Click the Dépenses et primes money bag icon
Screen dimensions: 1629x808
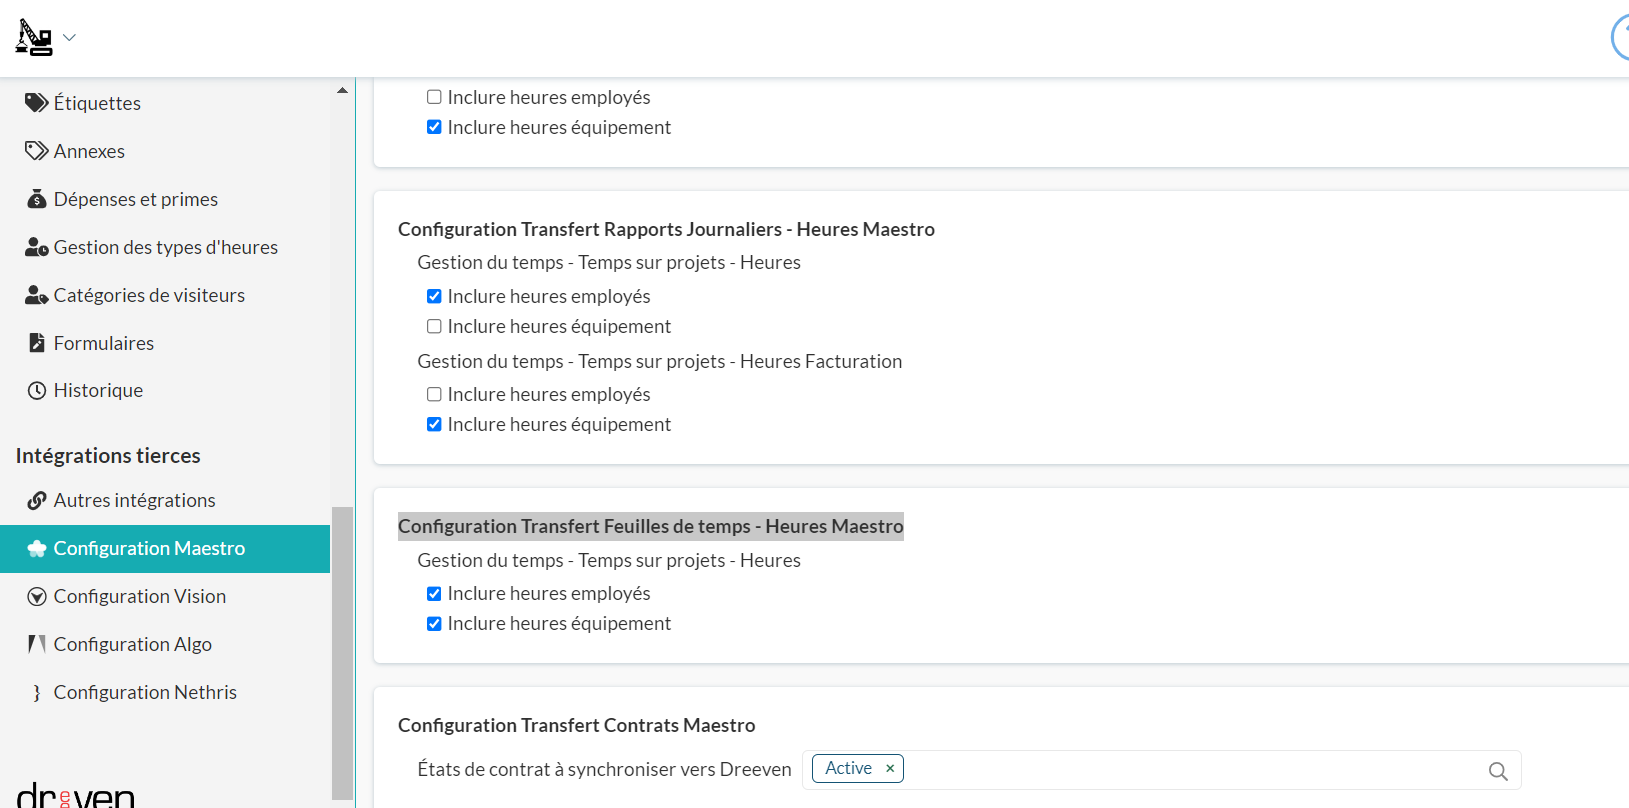[x=37, y=199]
